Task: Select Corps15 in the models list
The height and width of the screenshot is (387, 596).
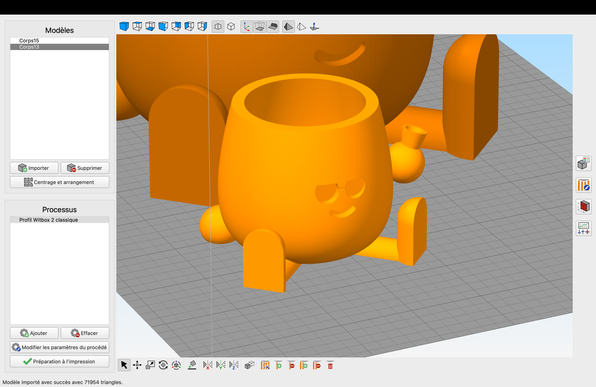Action: pos(59,40)
